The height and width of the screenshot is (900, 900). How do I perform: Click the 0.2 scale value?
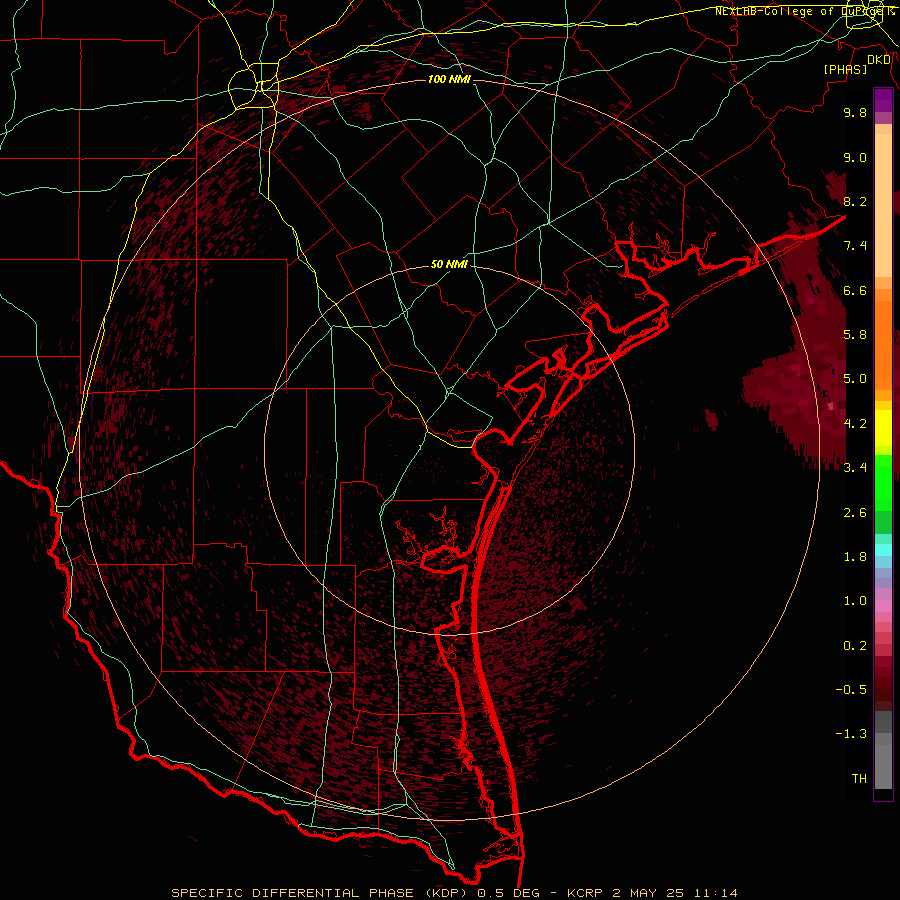[855, 646]
